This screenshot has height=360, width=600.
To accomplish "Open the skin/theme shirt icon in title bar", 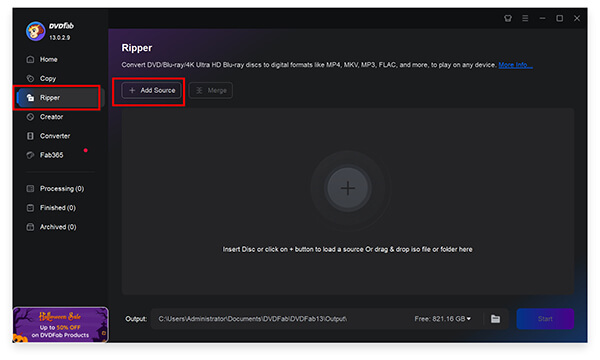I will (x=508, y=18).
